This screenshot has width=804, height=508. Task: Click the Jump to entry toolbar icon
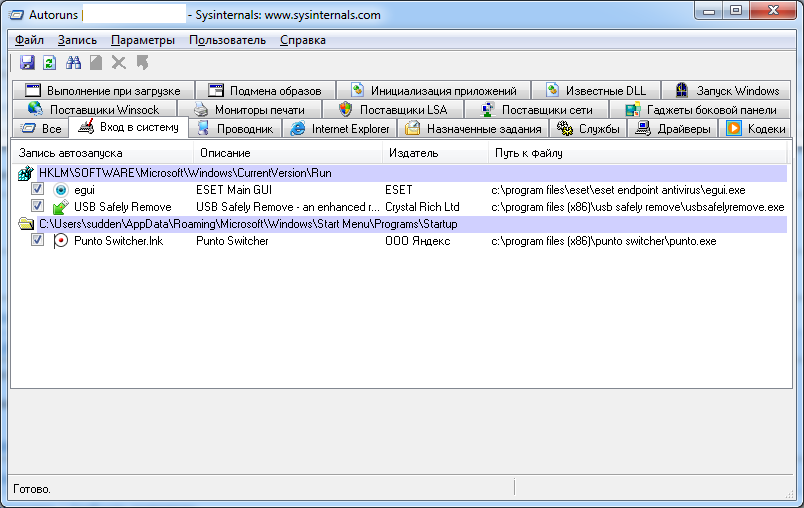click(142, 63)
